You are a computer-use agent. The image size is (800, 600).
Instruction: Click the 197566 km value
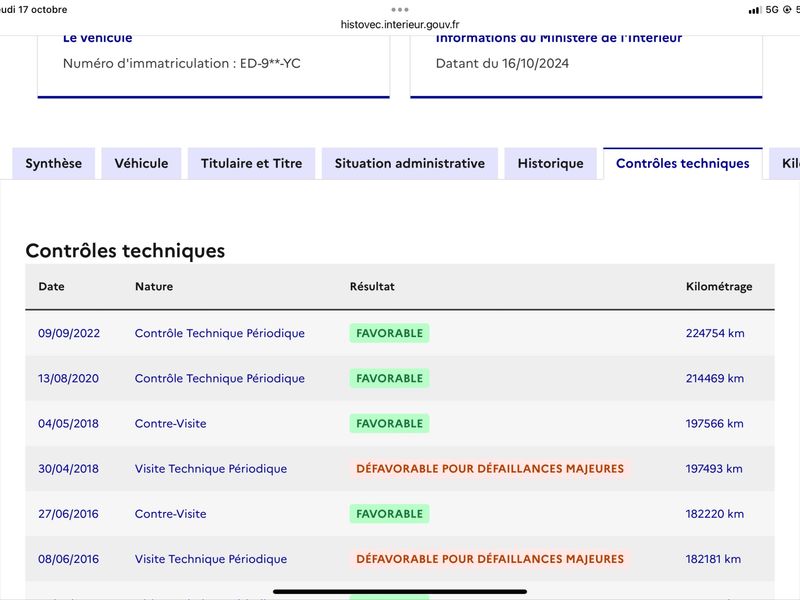pos(714,423)
